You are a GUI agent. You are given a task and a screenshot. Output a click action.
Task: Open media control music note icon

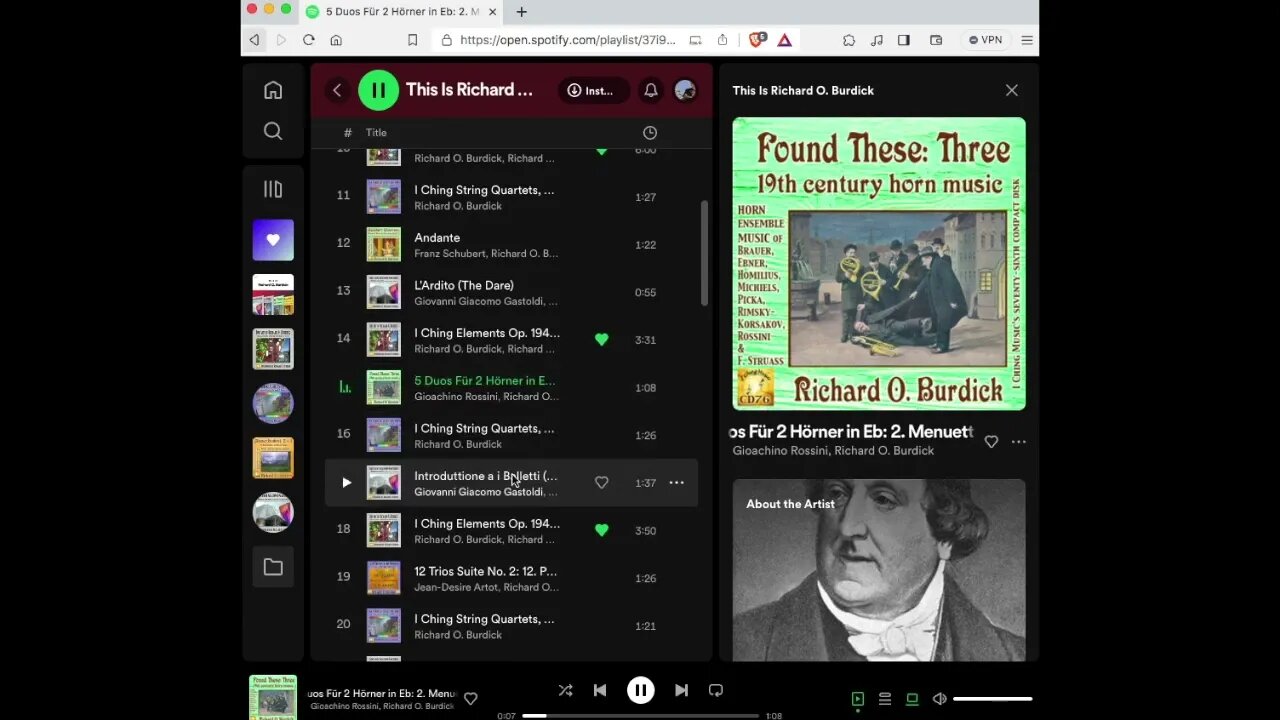(x=877, y=40)
